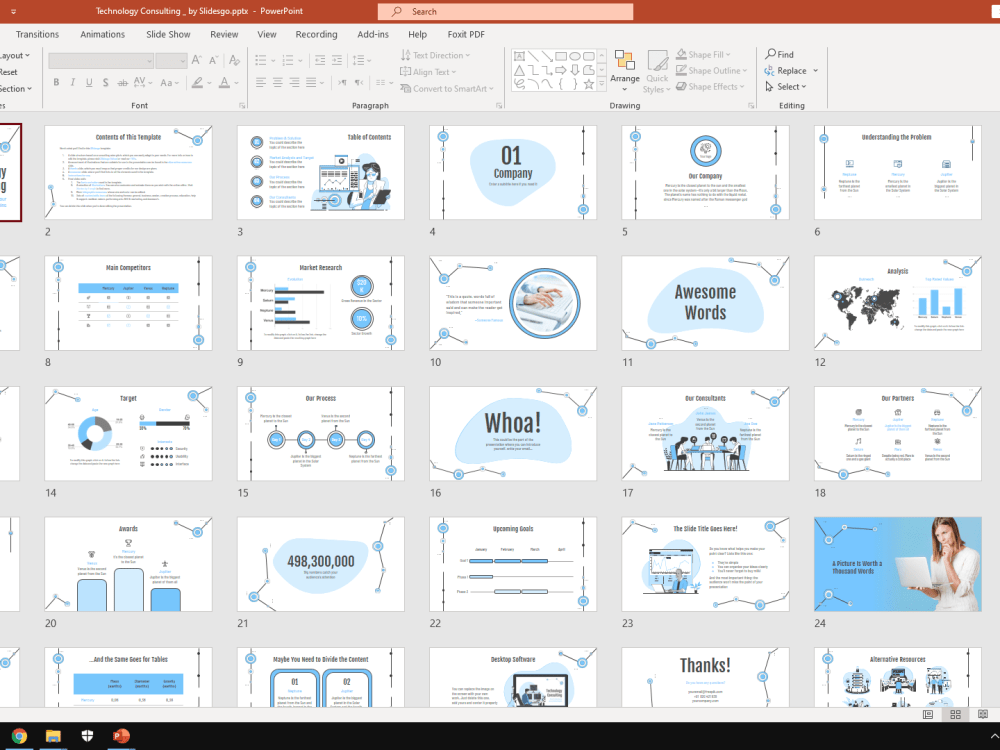This screenshot has height=750, width=1000.
Task: Click the zoom slider in the status bar
Action: 997,714
